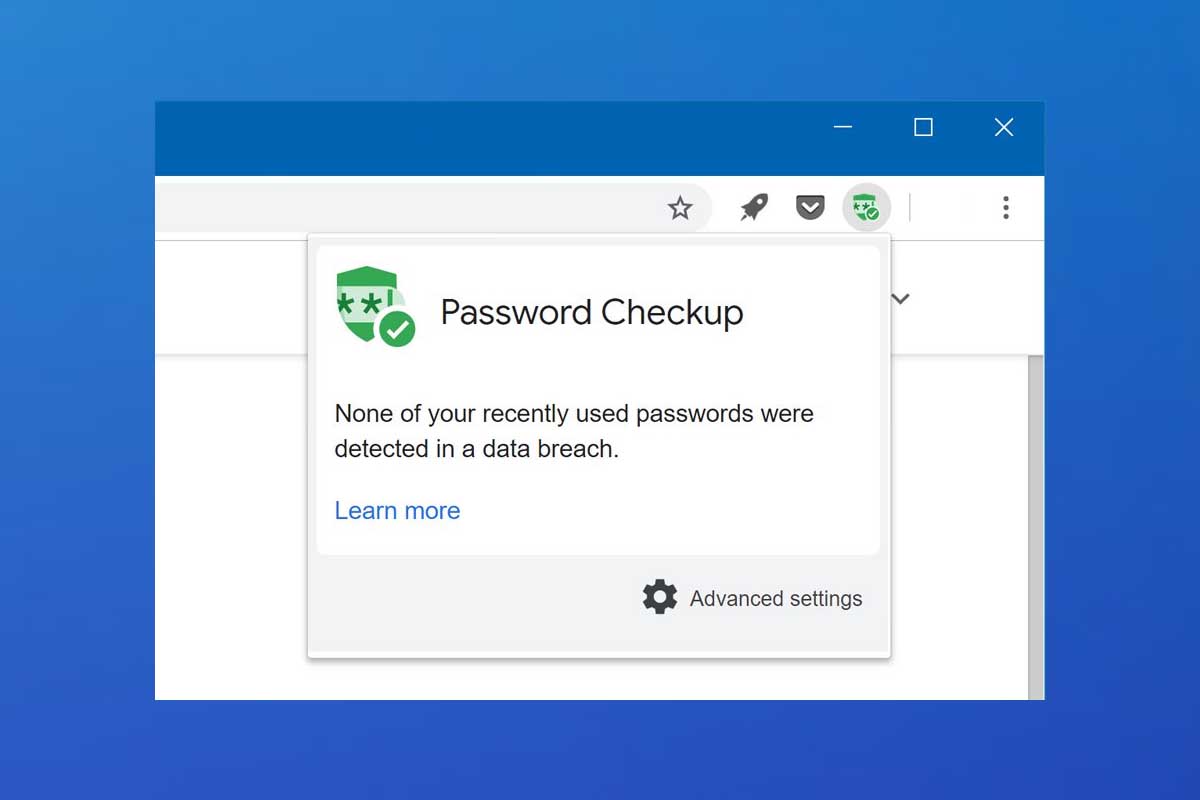This screenshot has width=1200, height=800.
Task: Click the Password Checkup heading text
Action: (x=591, y=313)
